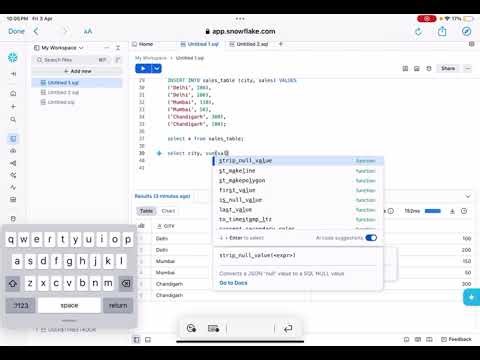The height and width of the screenshot is (360, 480).
Task: Toggle the left panel layout icon at bottom
Action: click(x=137, y=340)
